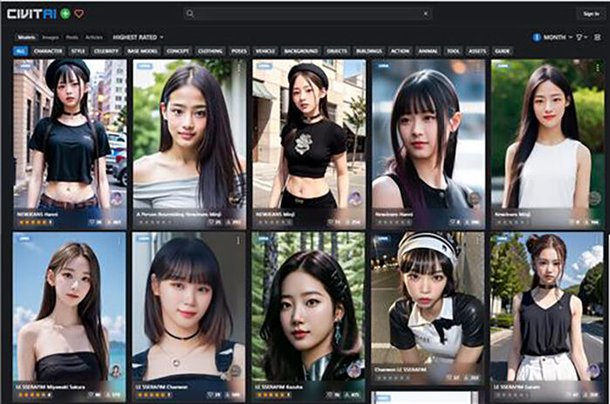Switch to the Images tab
Screen dimensions: 610x404
(x=50, y=37)
